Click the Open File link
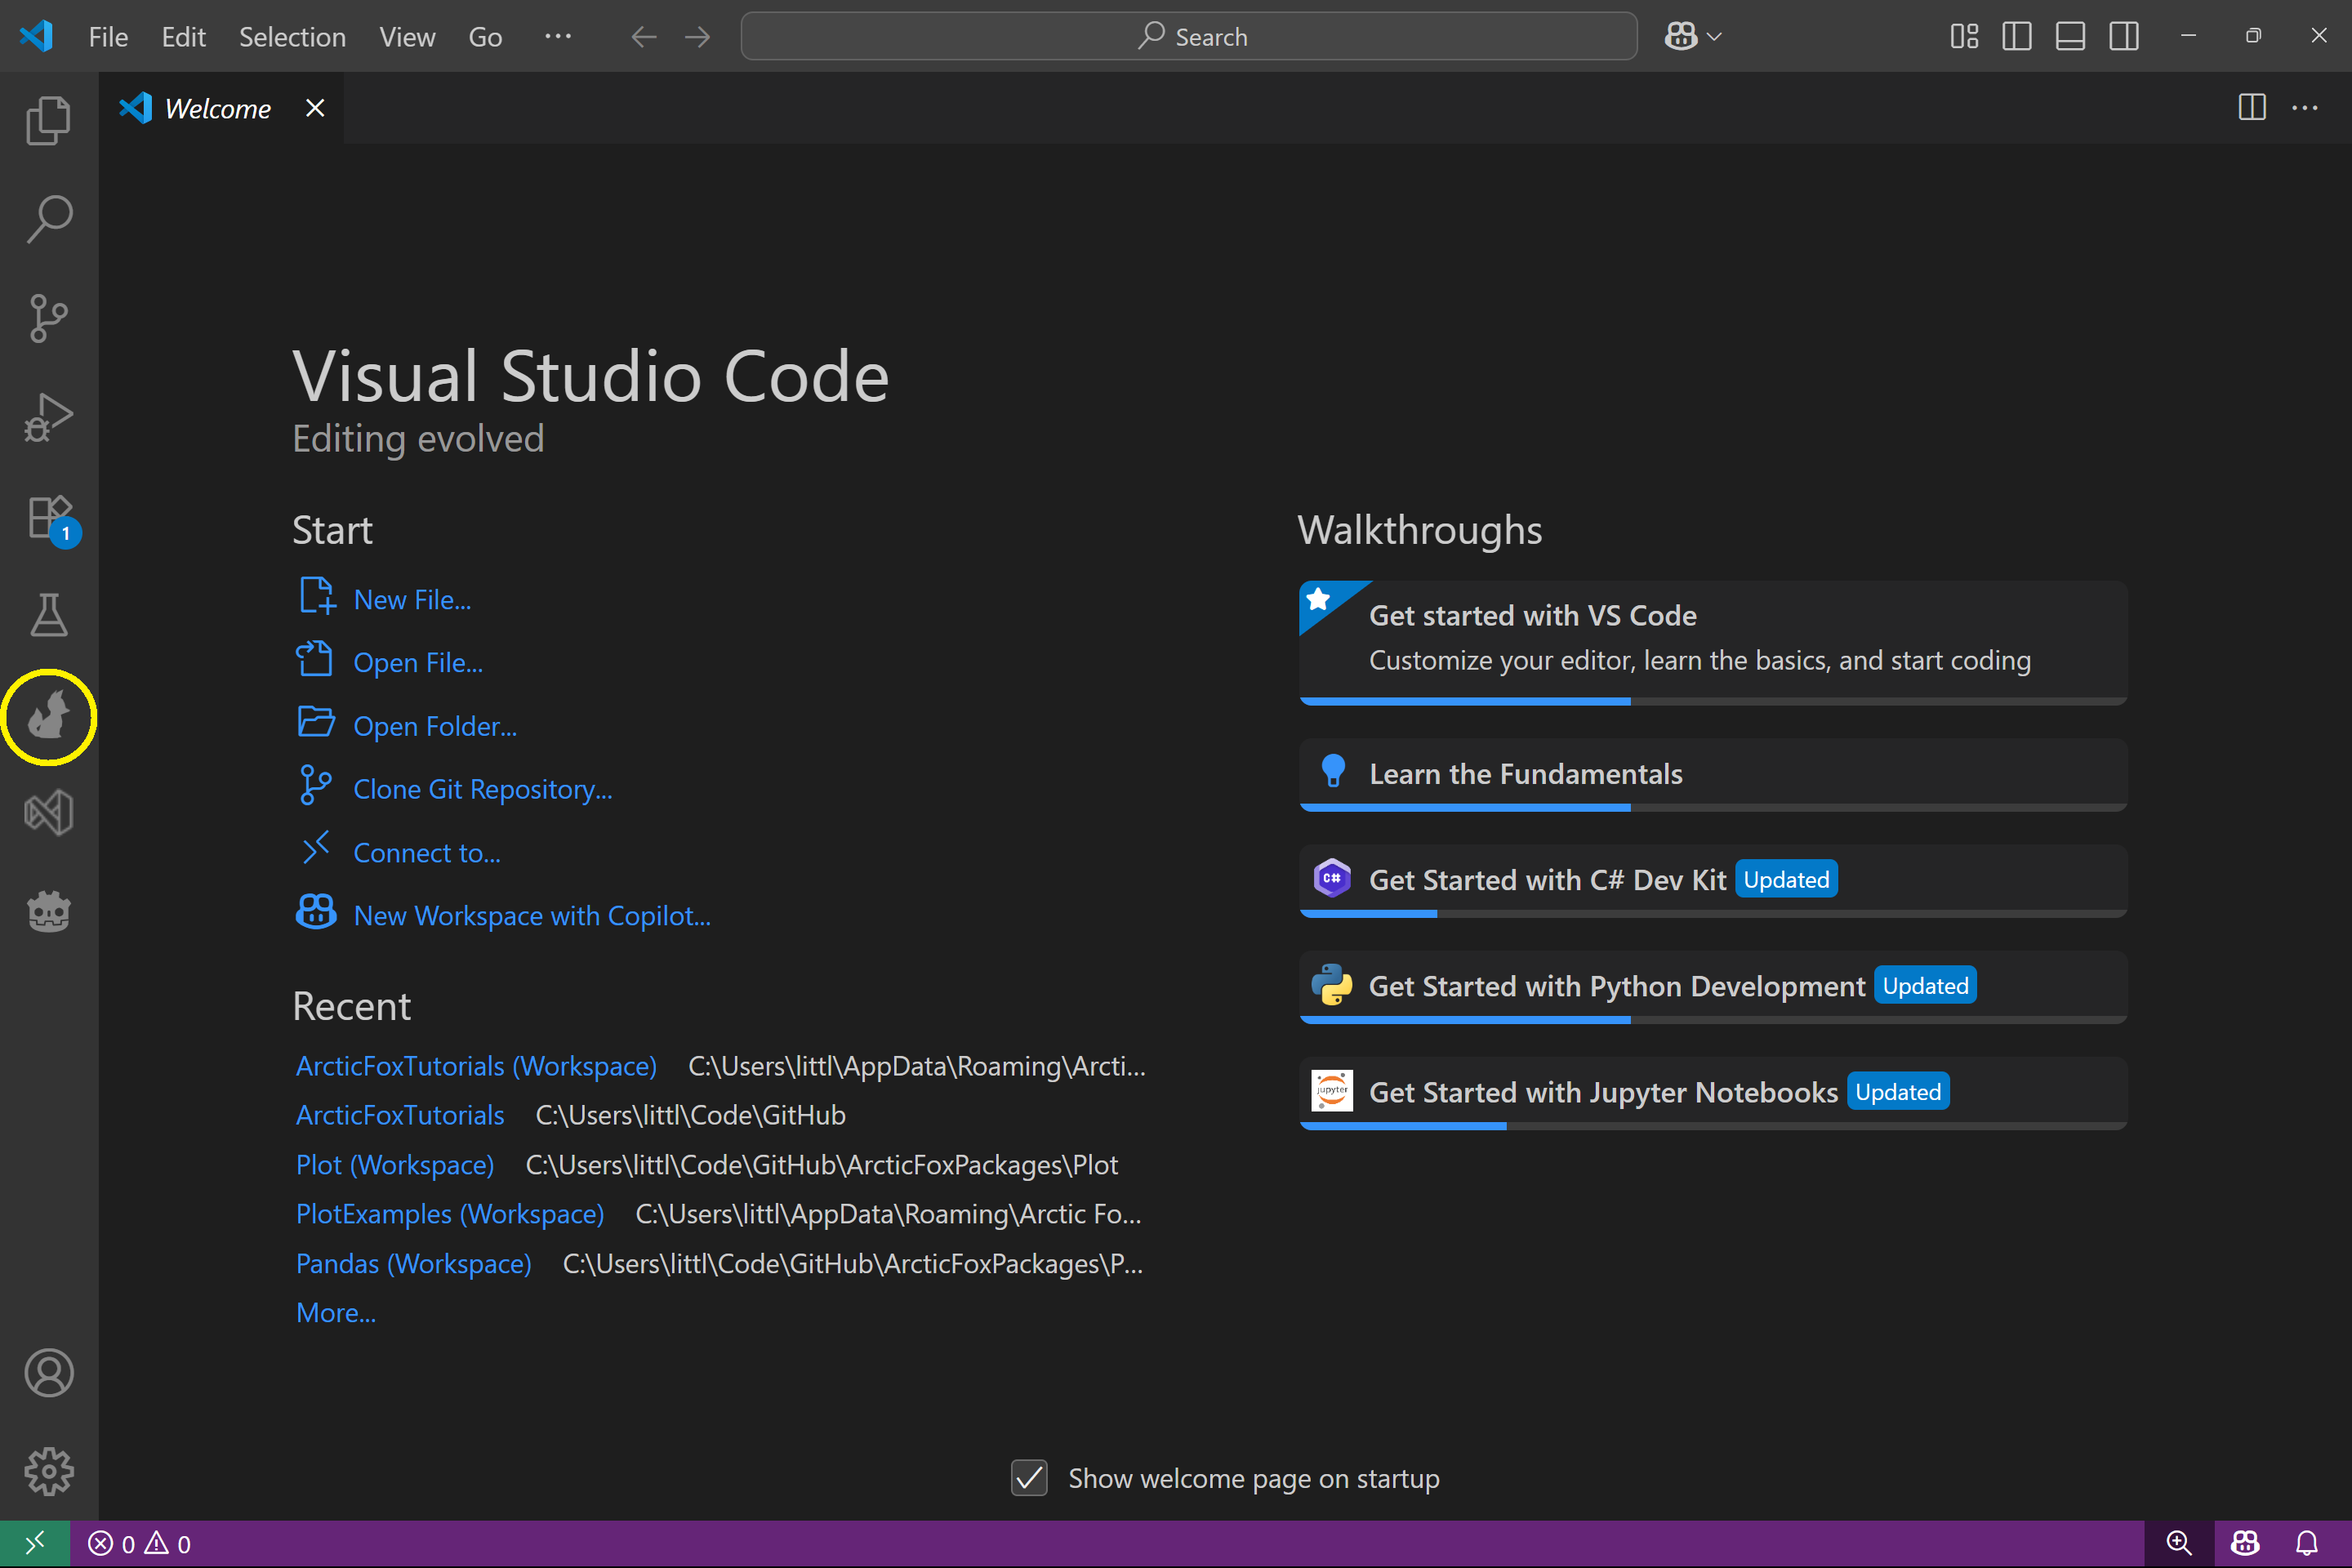Viewport: 2352px width, 1568px height. 418,663
